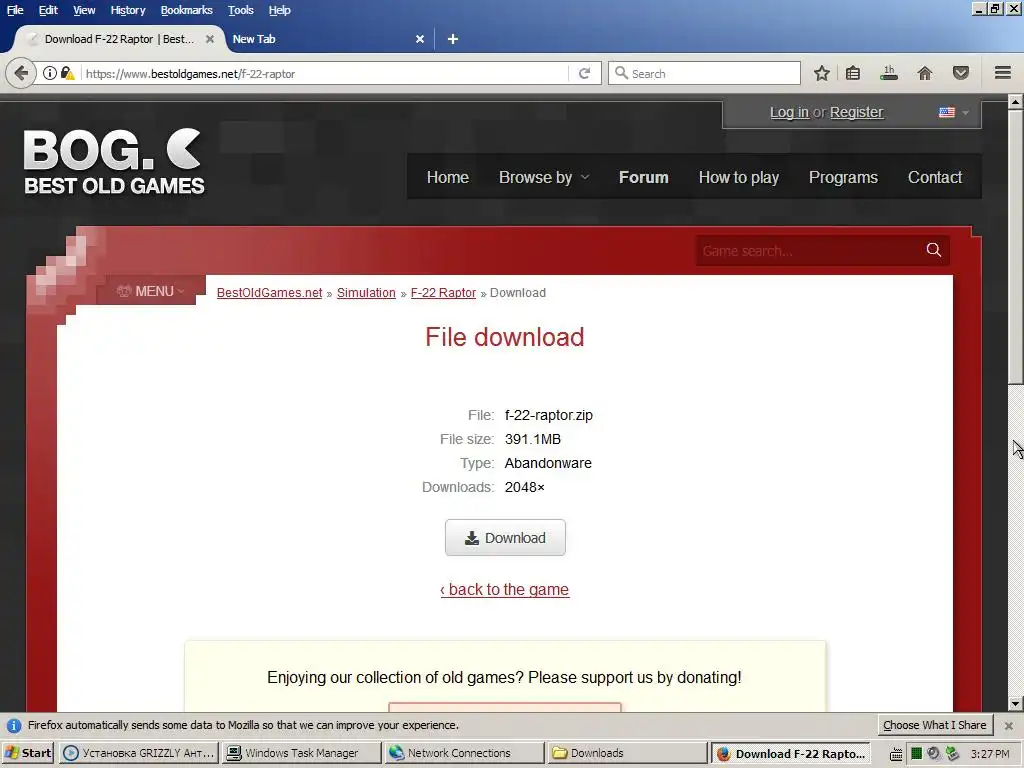
Task: Go to Home in site navigation
Action: [448, 178]
